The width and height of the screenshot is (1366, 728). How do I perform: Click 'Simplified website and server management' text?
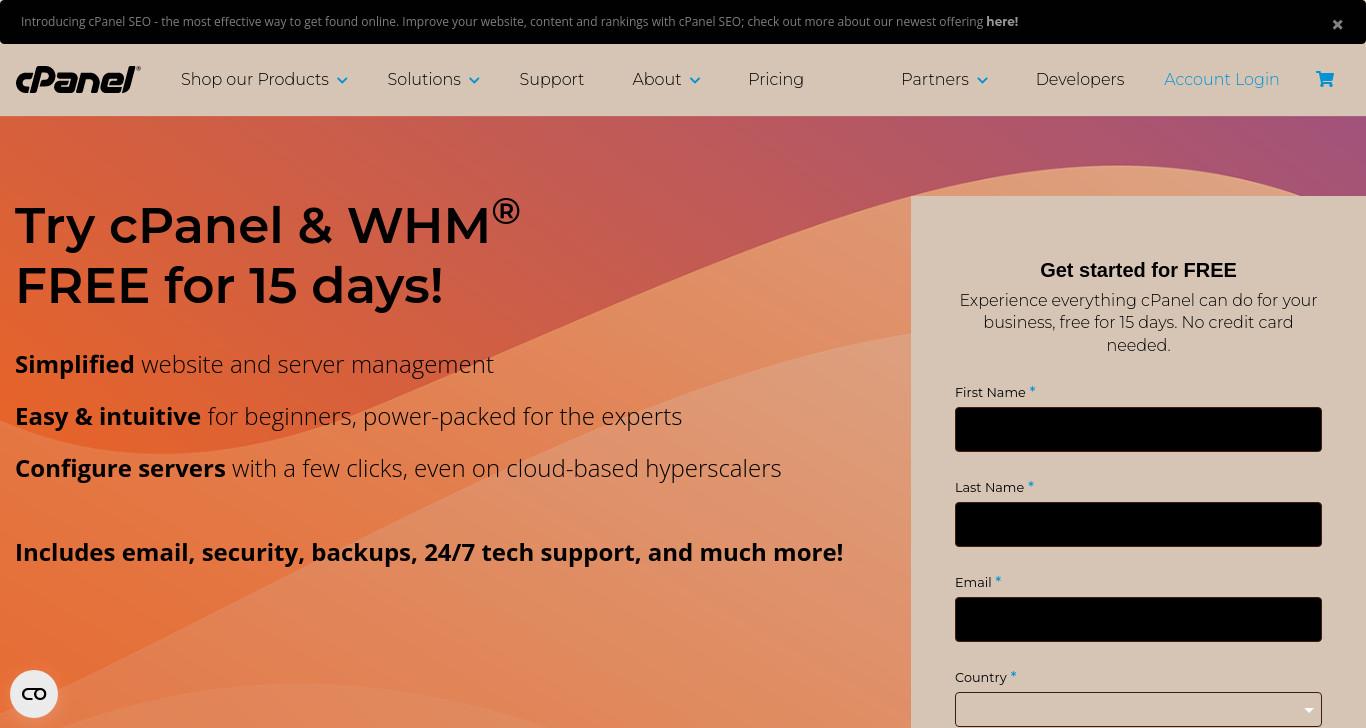(254, 364)
